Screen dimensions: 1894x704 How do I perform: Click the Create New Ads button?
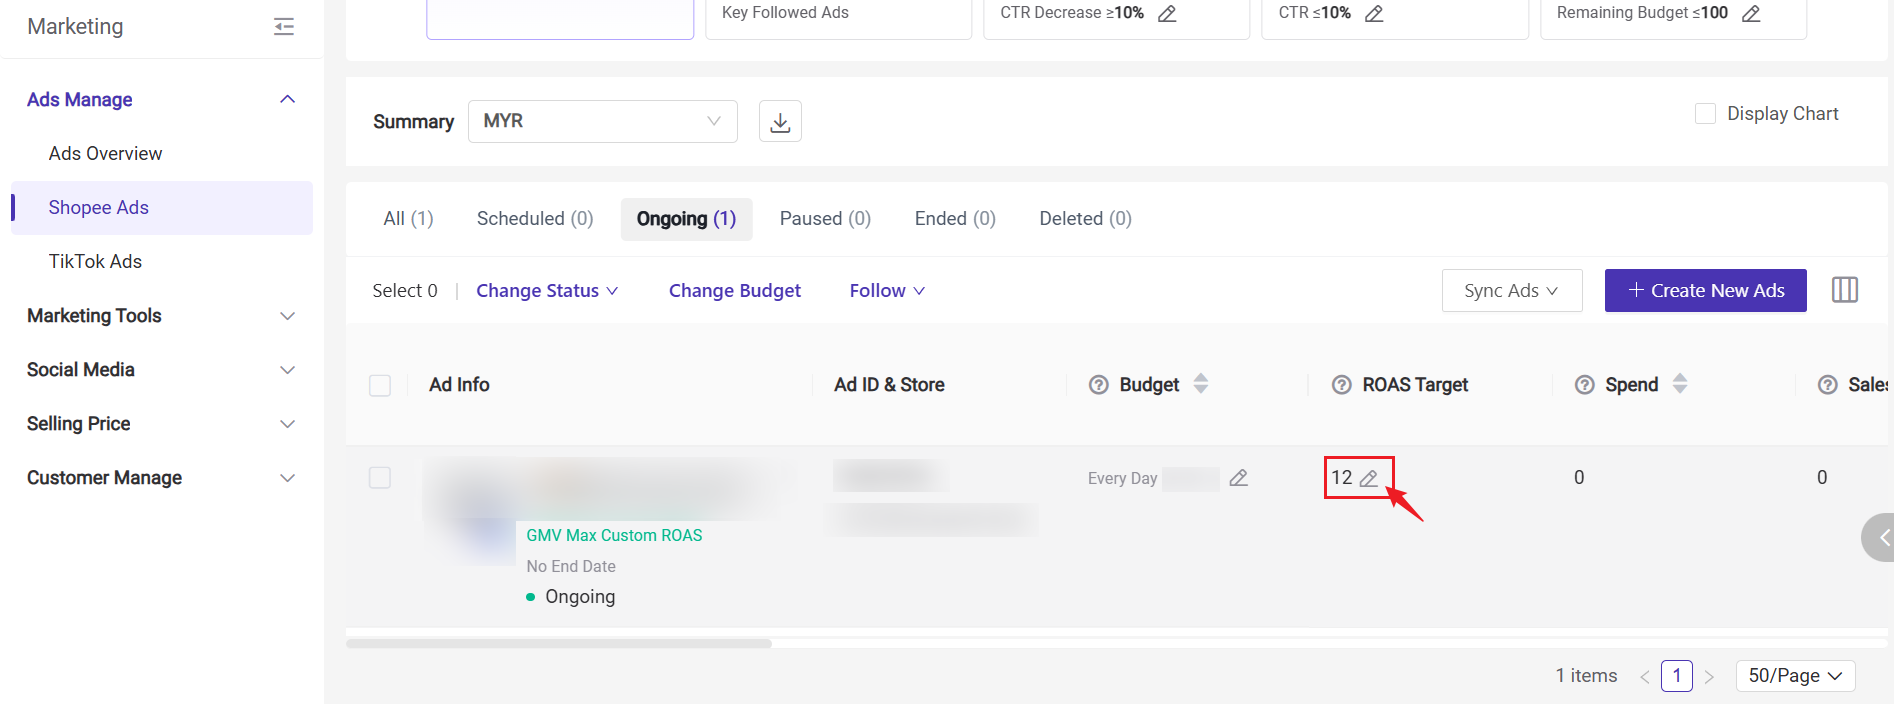click(1705, 291)
